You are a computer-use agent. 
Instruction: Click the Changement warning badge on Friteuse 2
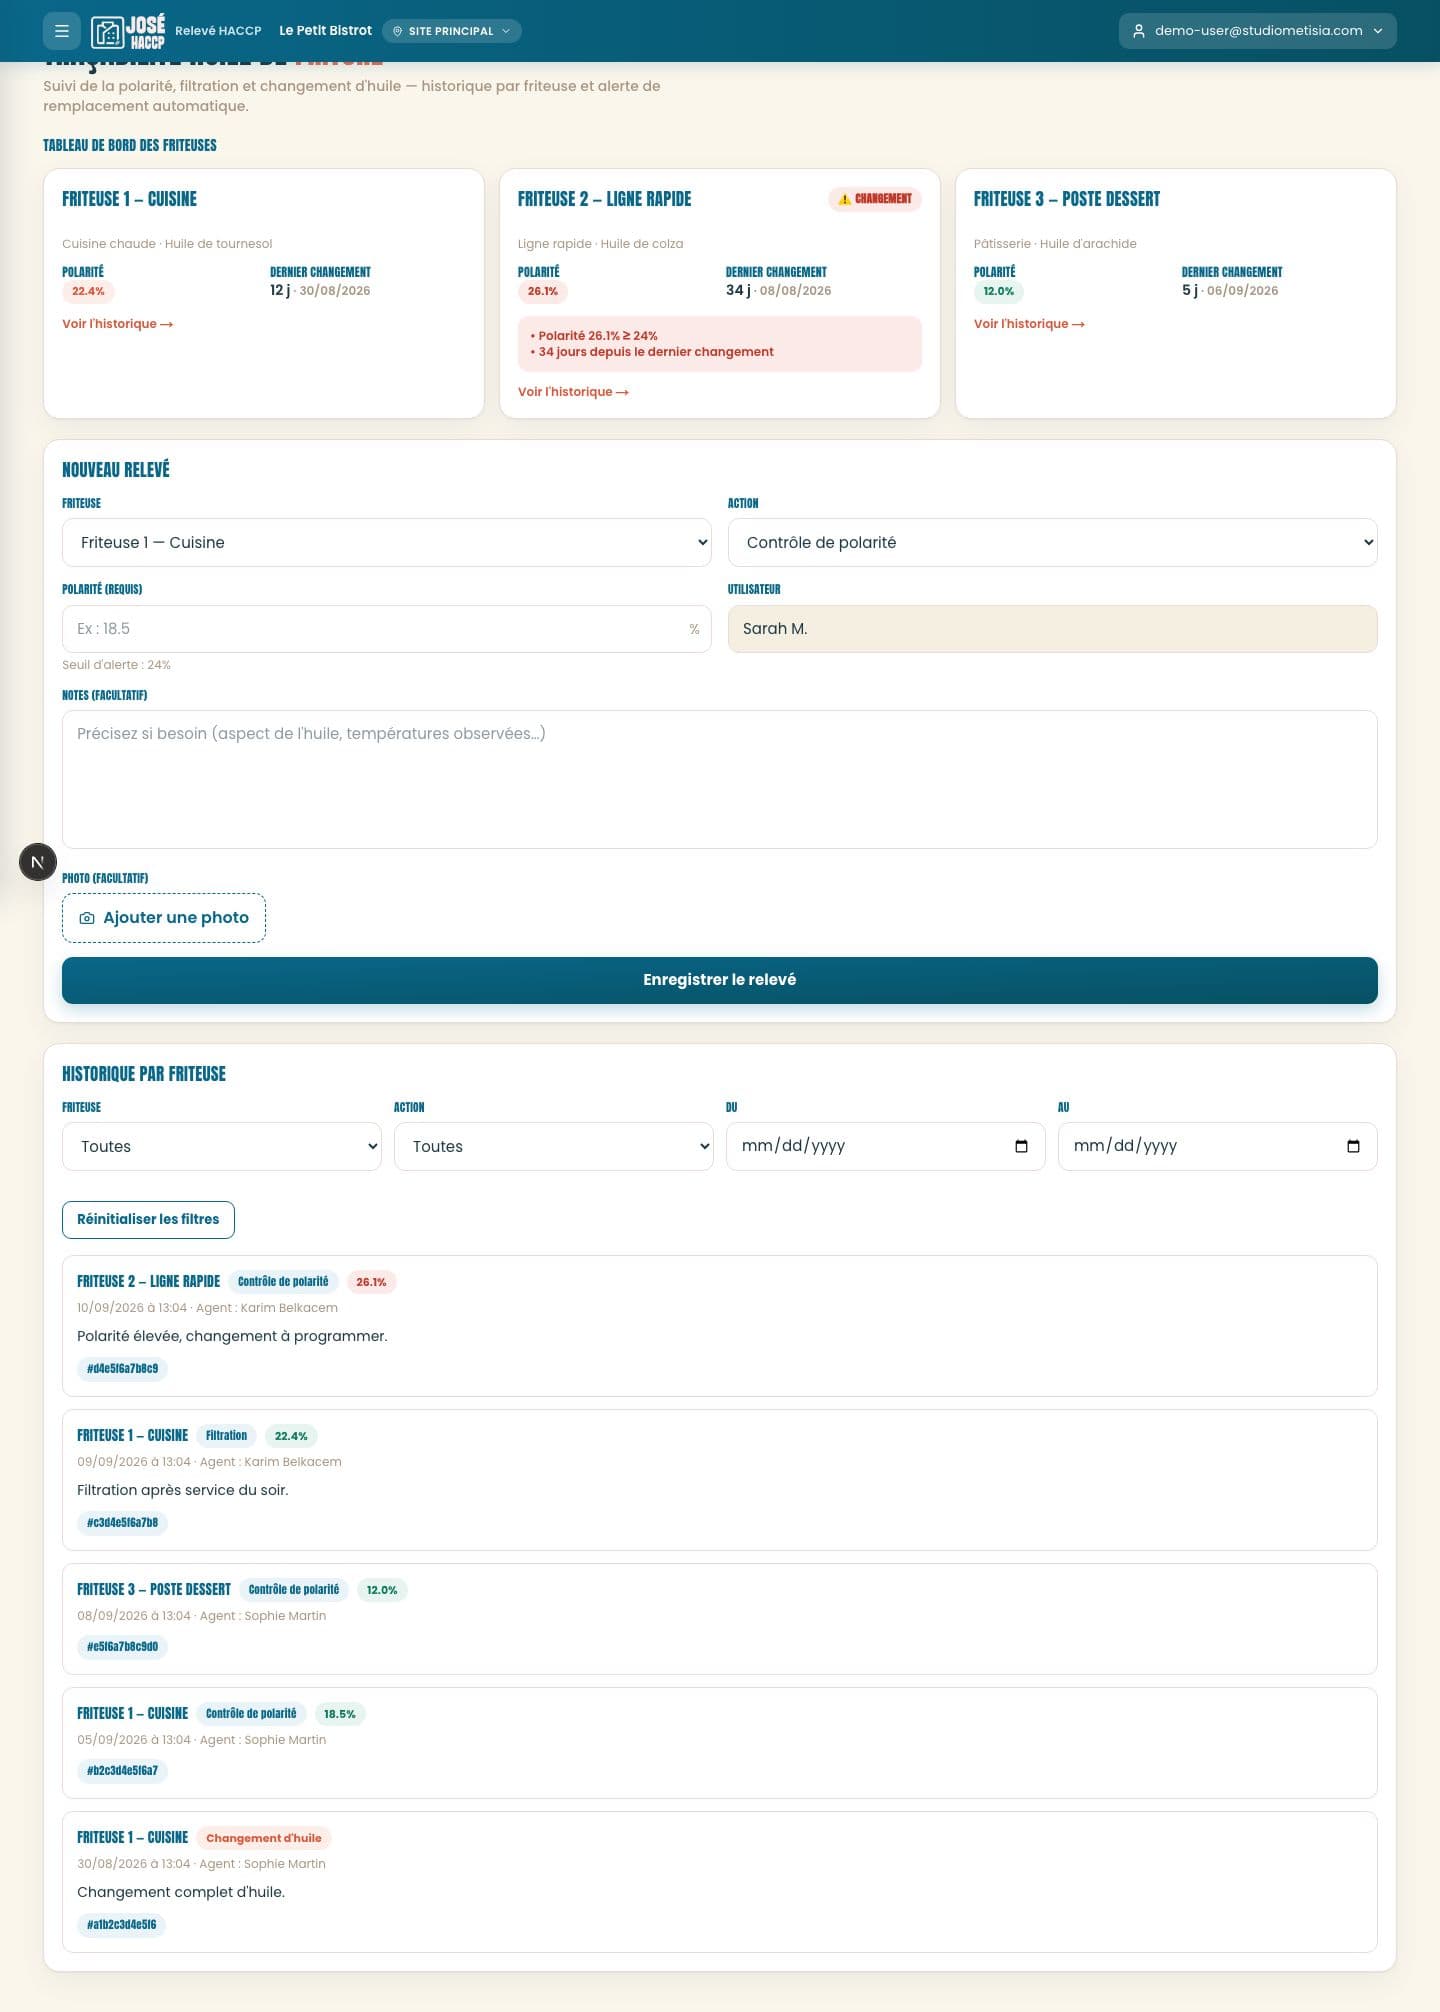coord(875,199)
